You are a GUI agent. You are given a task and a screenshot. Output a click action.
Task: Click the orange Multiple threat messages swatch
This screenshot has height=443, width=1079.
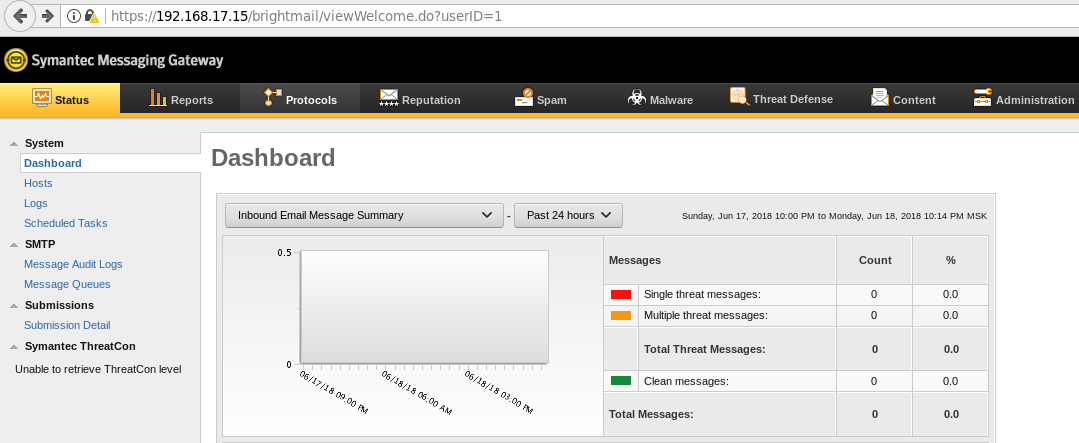[x=621, y=315]
